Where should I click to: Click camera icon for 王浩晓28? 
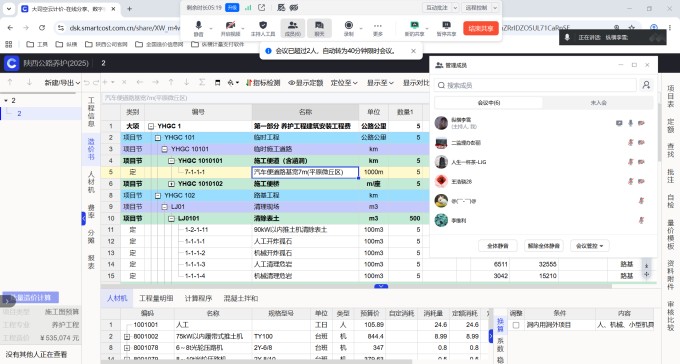pos(641,181)
